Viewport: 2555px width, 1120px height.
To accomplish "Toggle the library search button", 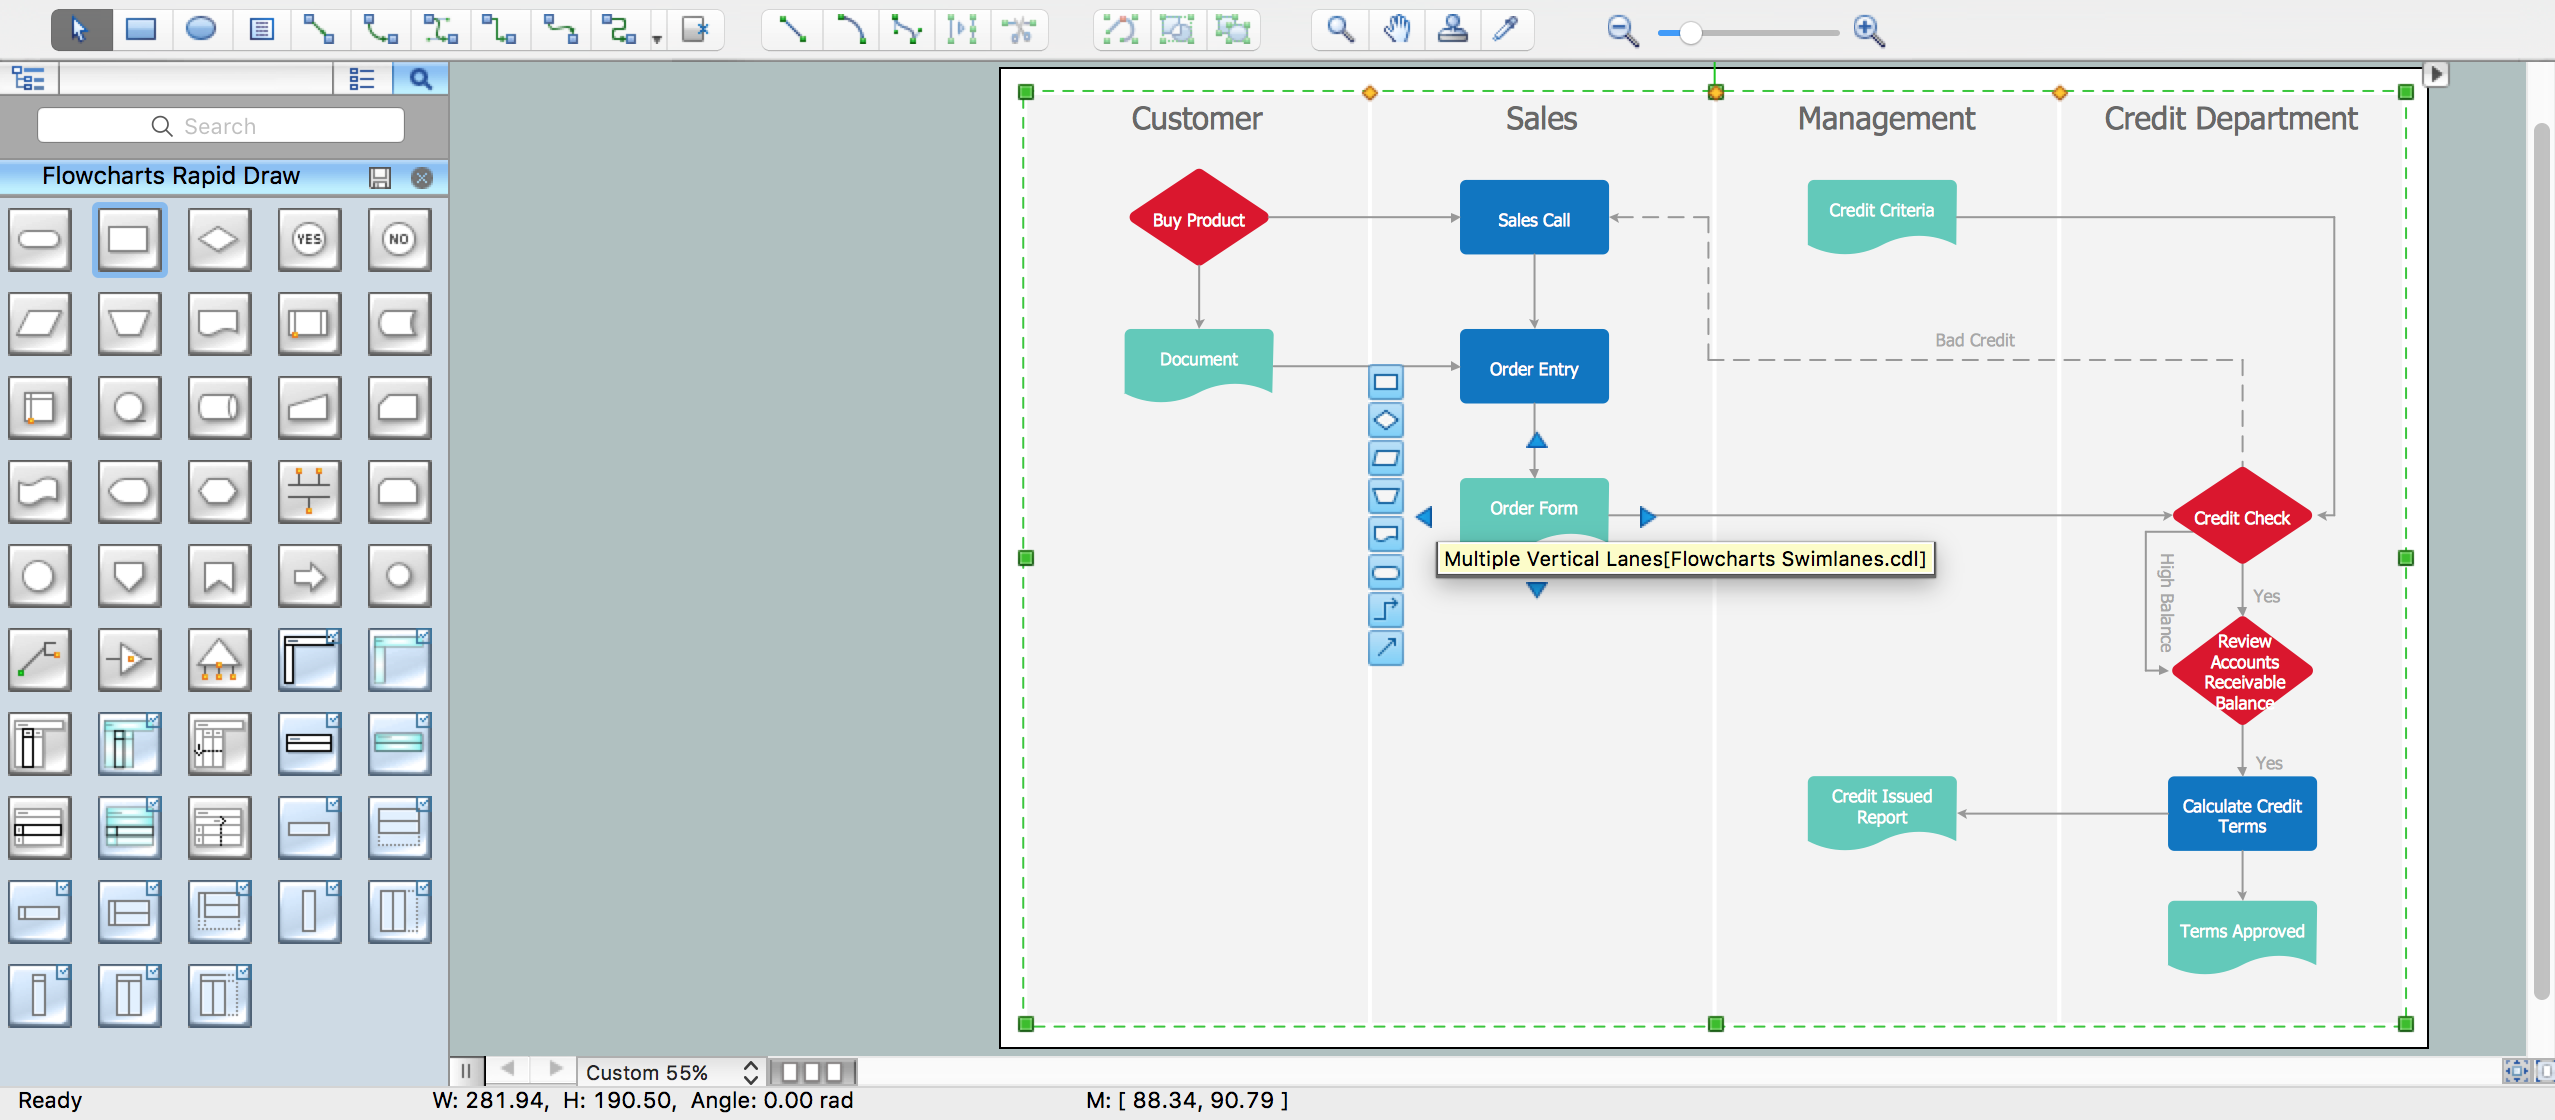I will [x=421, y=78].
